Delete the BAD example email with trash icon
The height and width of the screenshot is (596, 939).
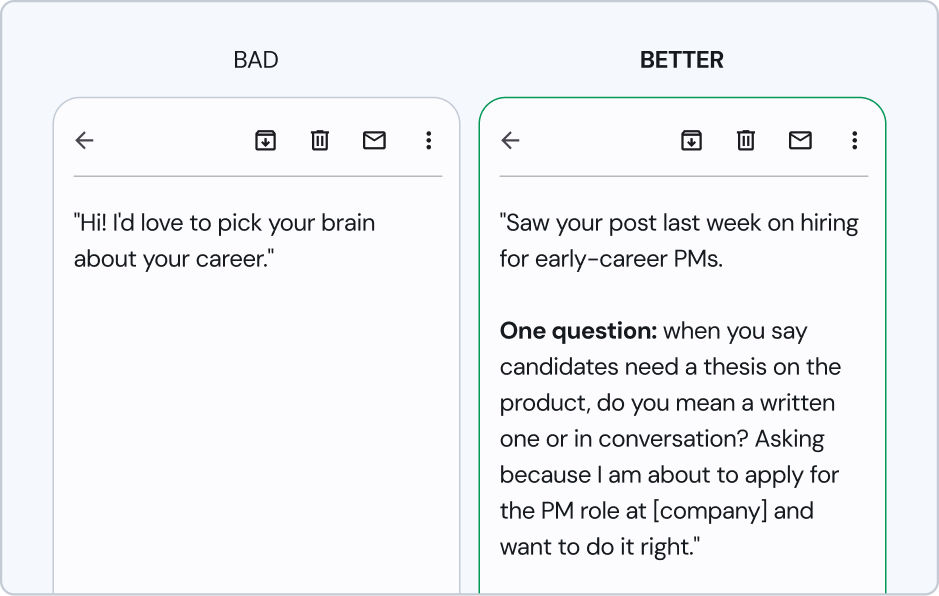[x=320, y=140]
